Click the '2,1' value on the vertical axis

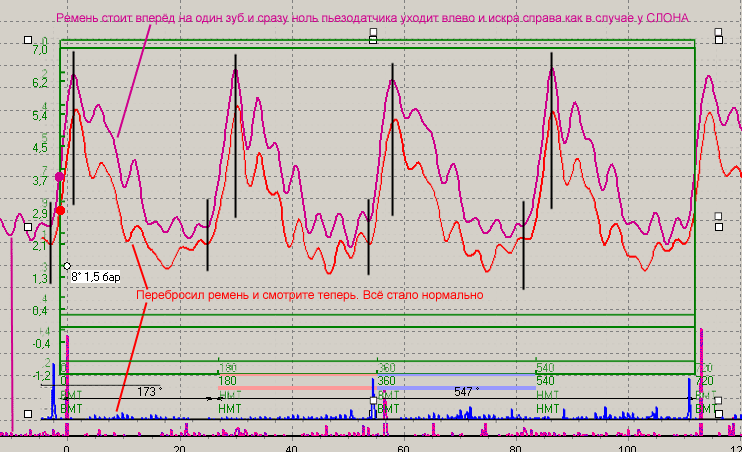click(40, 246)
